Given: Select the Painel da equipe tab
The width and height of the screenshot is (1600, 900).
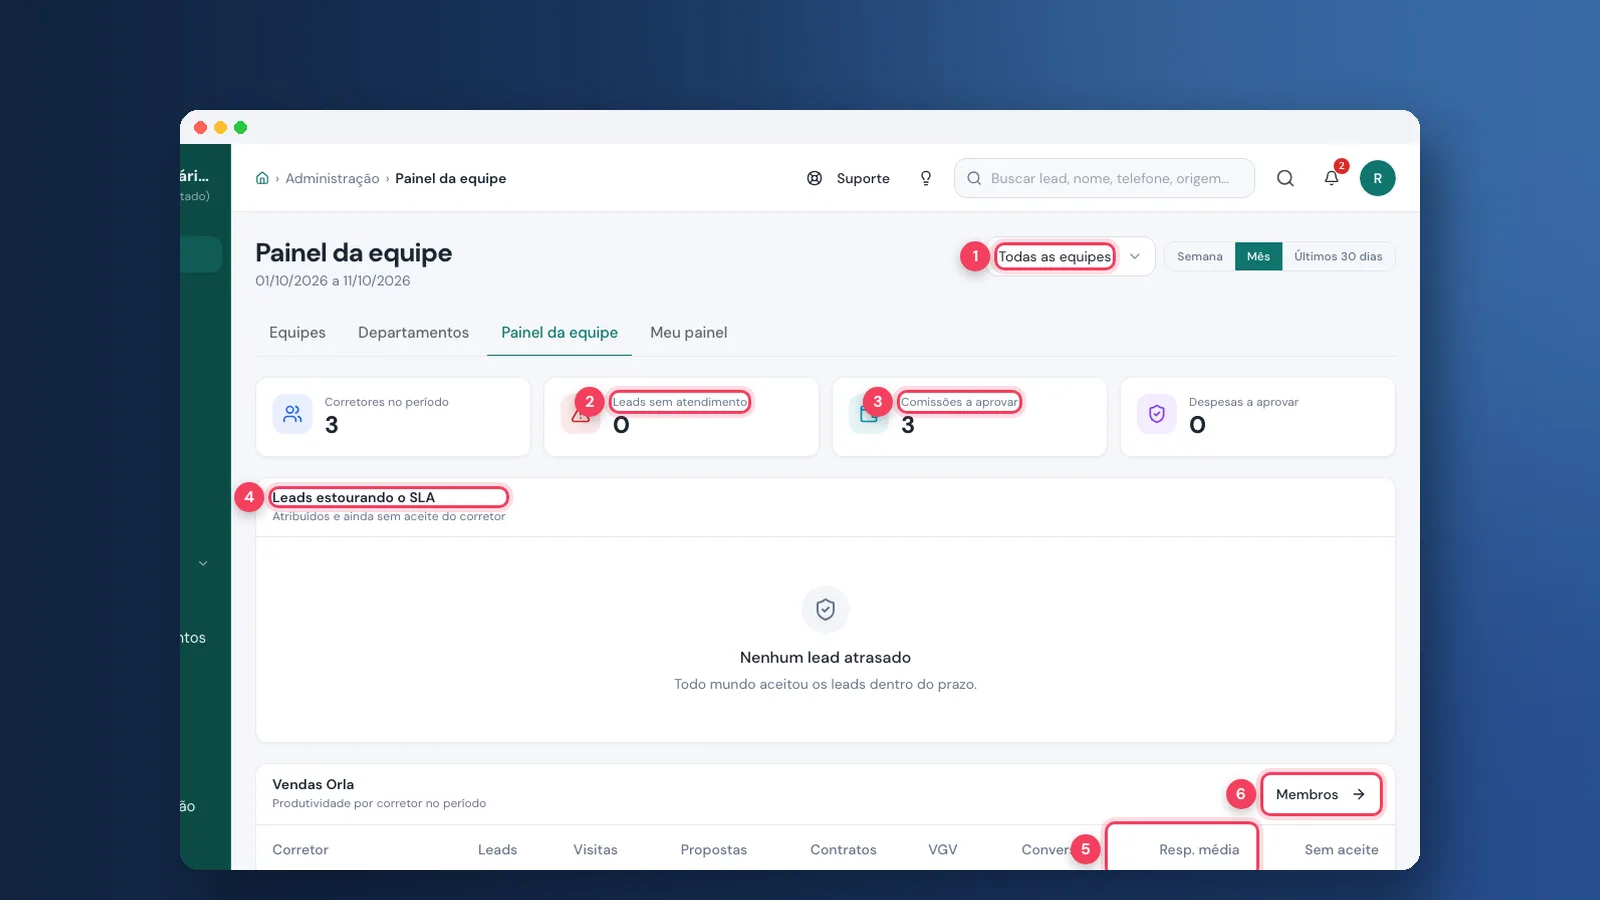Looking at the screenshot, I should tap(559, 333).
